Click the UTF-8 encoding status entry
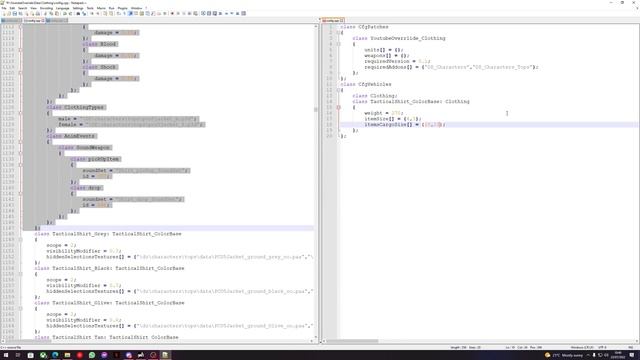The height and width of the screenshot is (360, 640). pyautogui.click(x=602, y=347)
